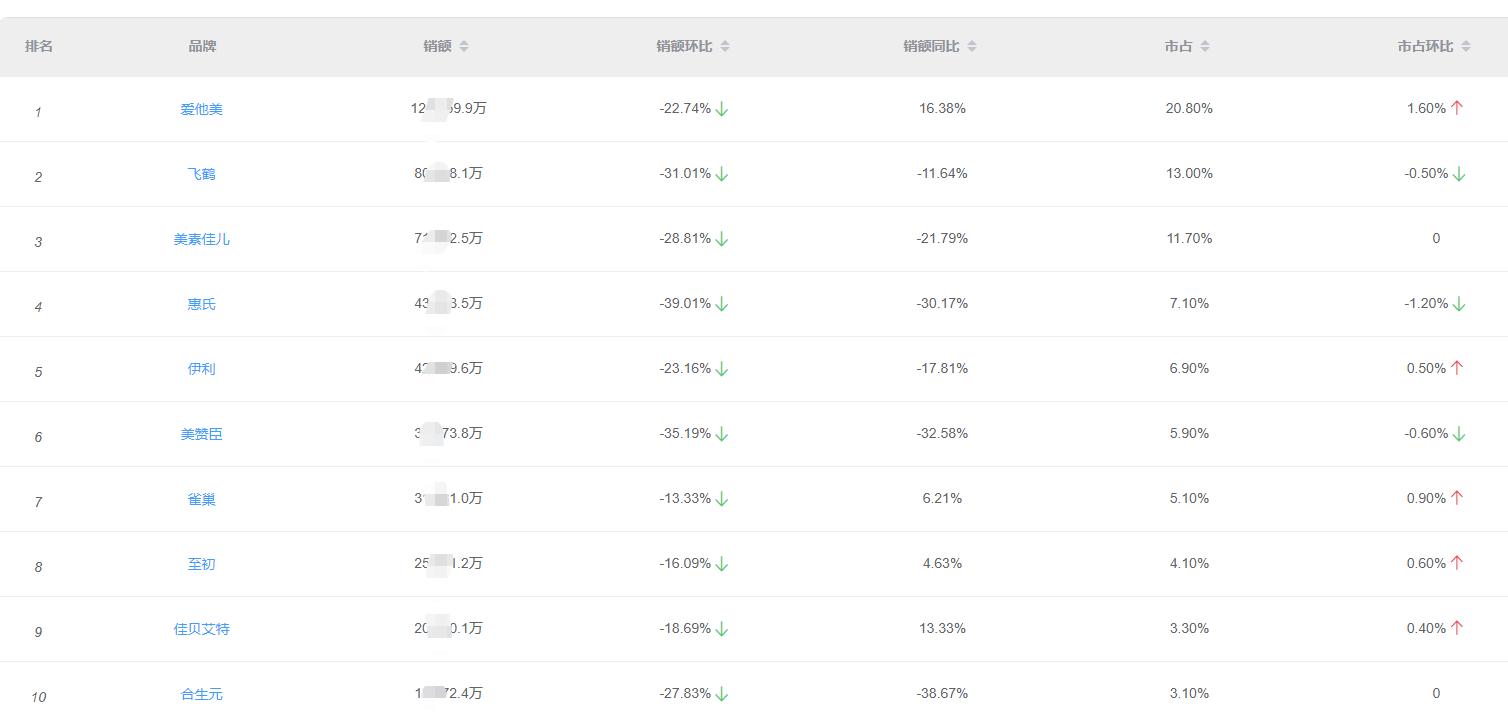Select the 6.21% year-over-year value
The height and width of the screenshot is (716, 1508).
(x=942, y=498)
